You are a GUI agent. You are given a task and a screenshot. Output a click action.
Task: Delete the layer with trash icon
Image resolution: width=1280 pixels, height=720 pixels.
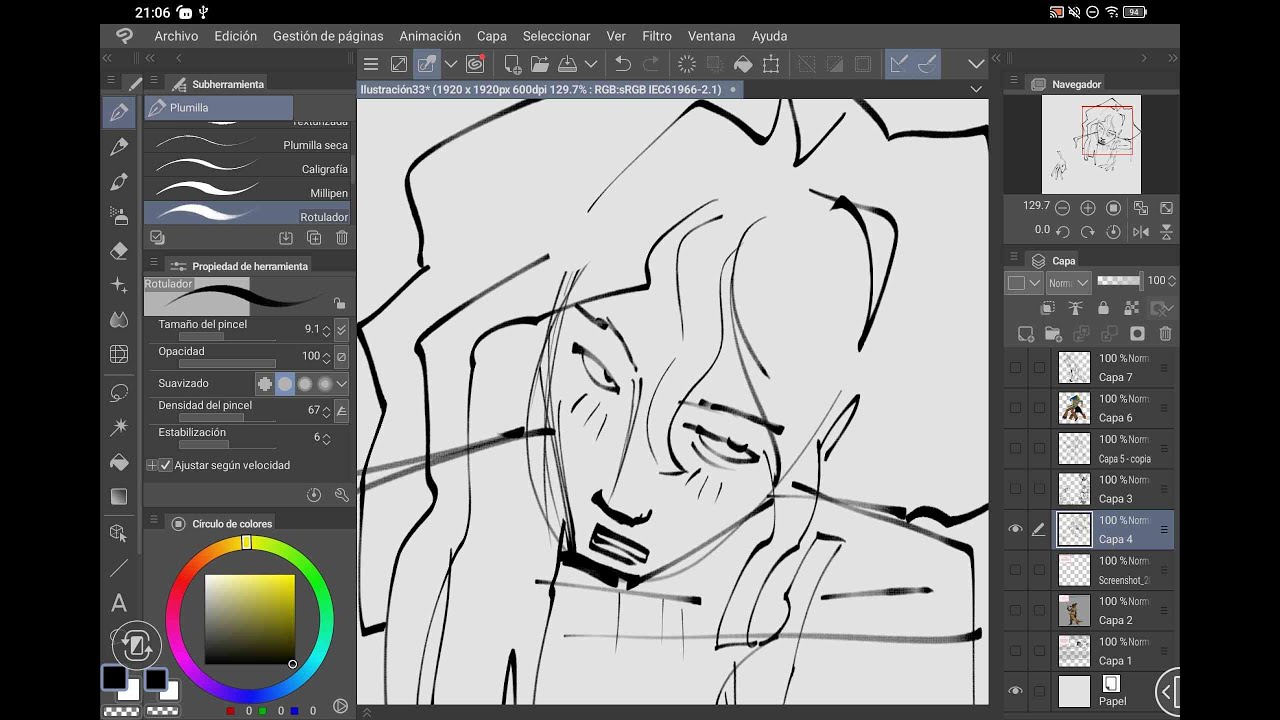coord(1165,334)
